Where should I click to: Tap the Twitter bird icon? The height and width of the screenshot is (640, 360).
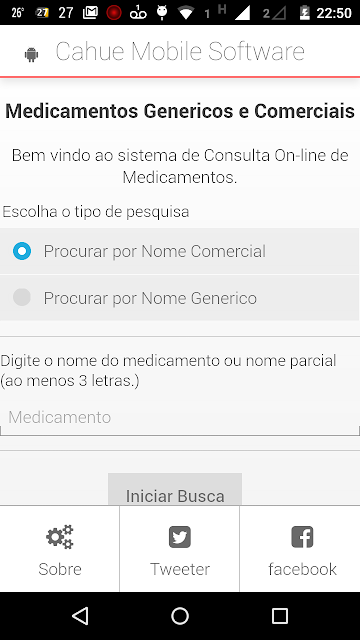coord(180,537)
